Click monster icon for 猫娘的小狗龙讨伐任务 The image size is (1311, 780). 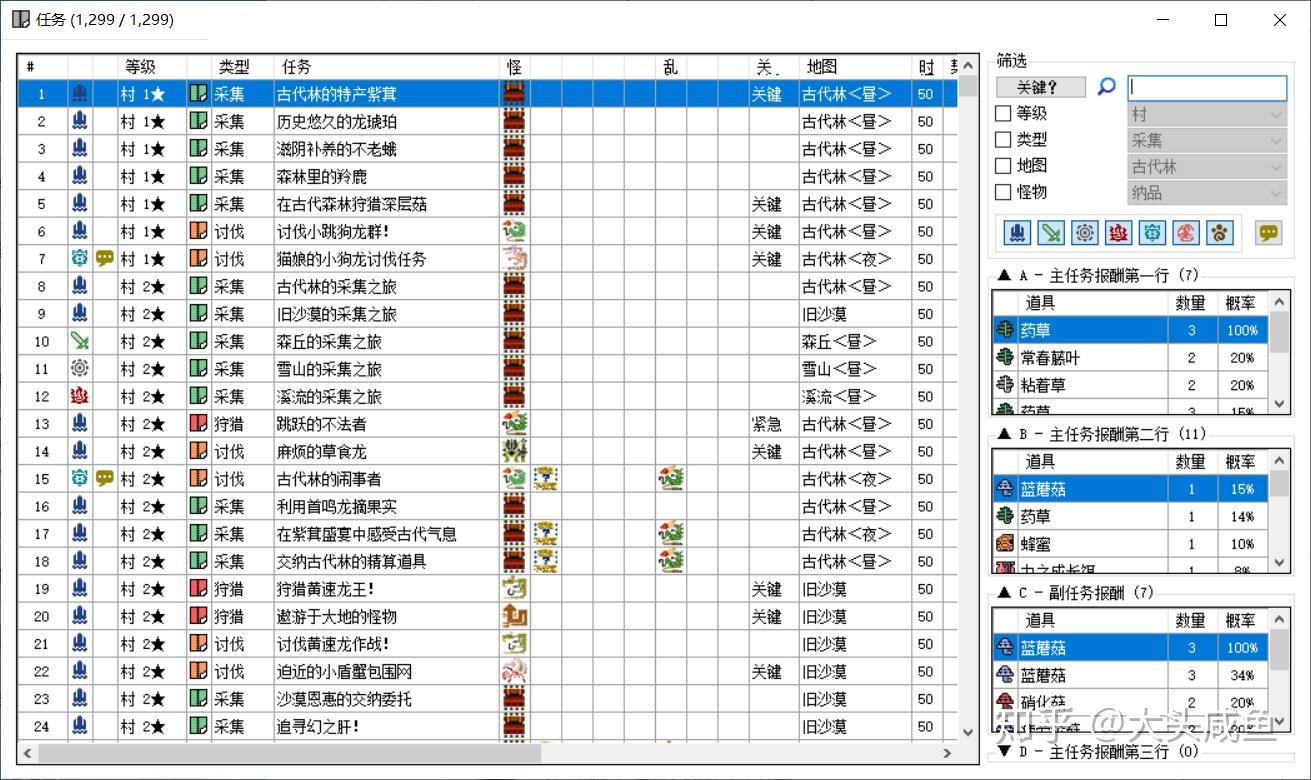514,259
